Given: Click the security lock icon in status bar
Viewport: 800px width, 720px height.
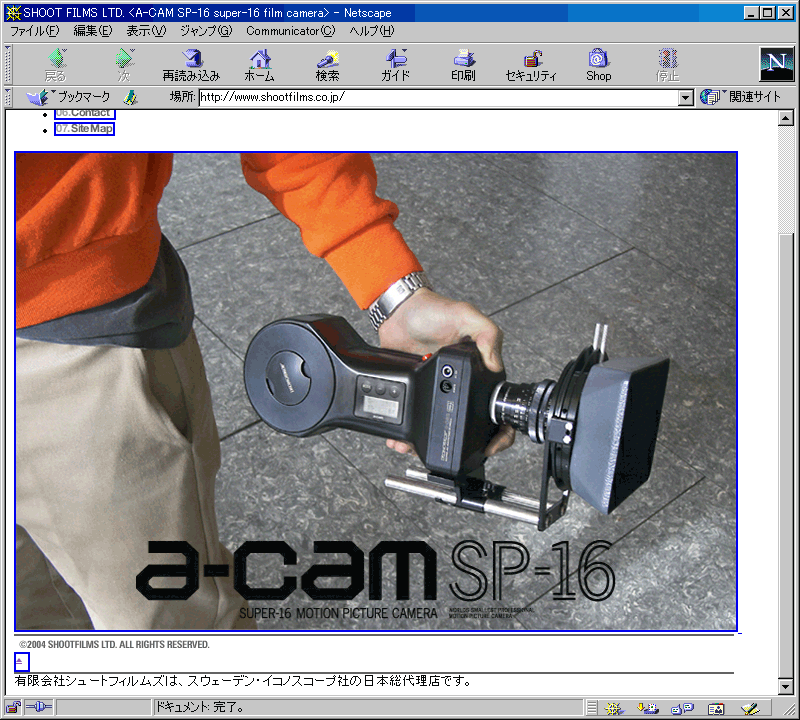Looking at the screenshot, I should pyautogui.click(x=13, y=707).
